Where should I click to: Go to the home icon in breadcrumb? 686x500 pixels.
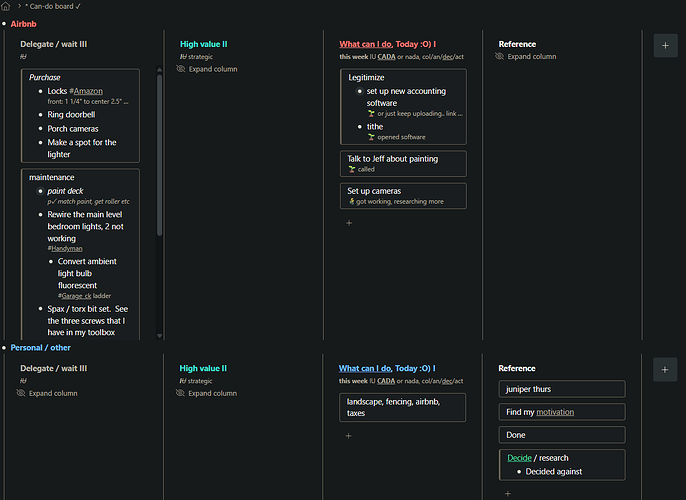[x=6, y=6]
